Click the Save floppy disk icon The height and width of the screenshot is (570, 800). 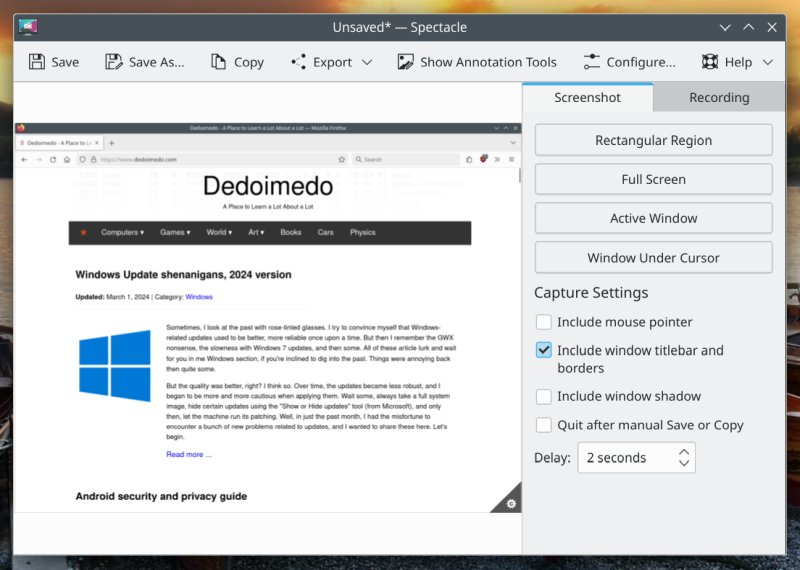coord(37,62)
